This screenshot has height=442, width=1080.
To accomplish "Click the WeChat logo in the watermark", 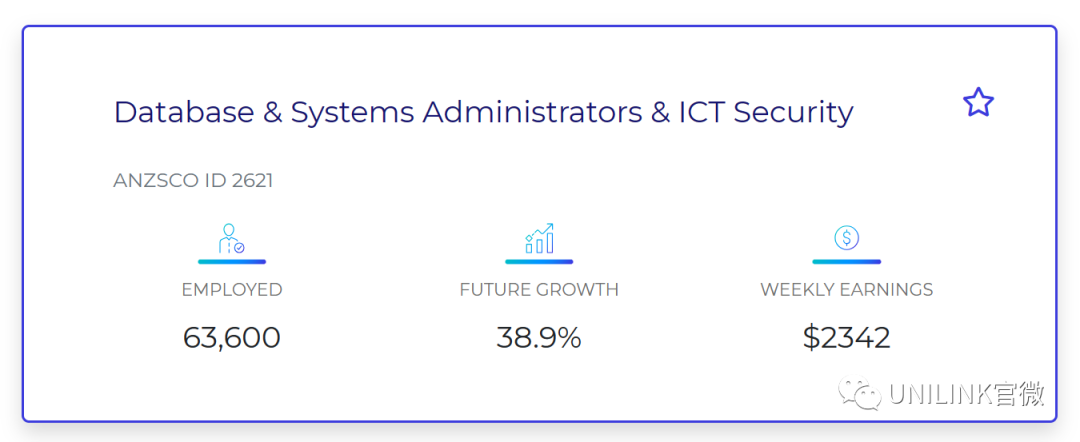I will point(861,394).
